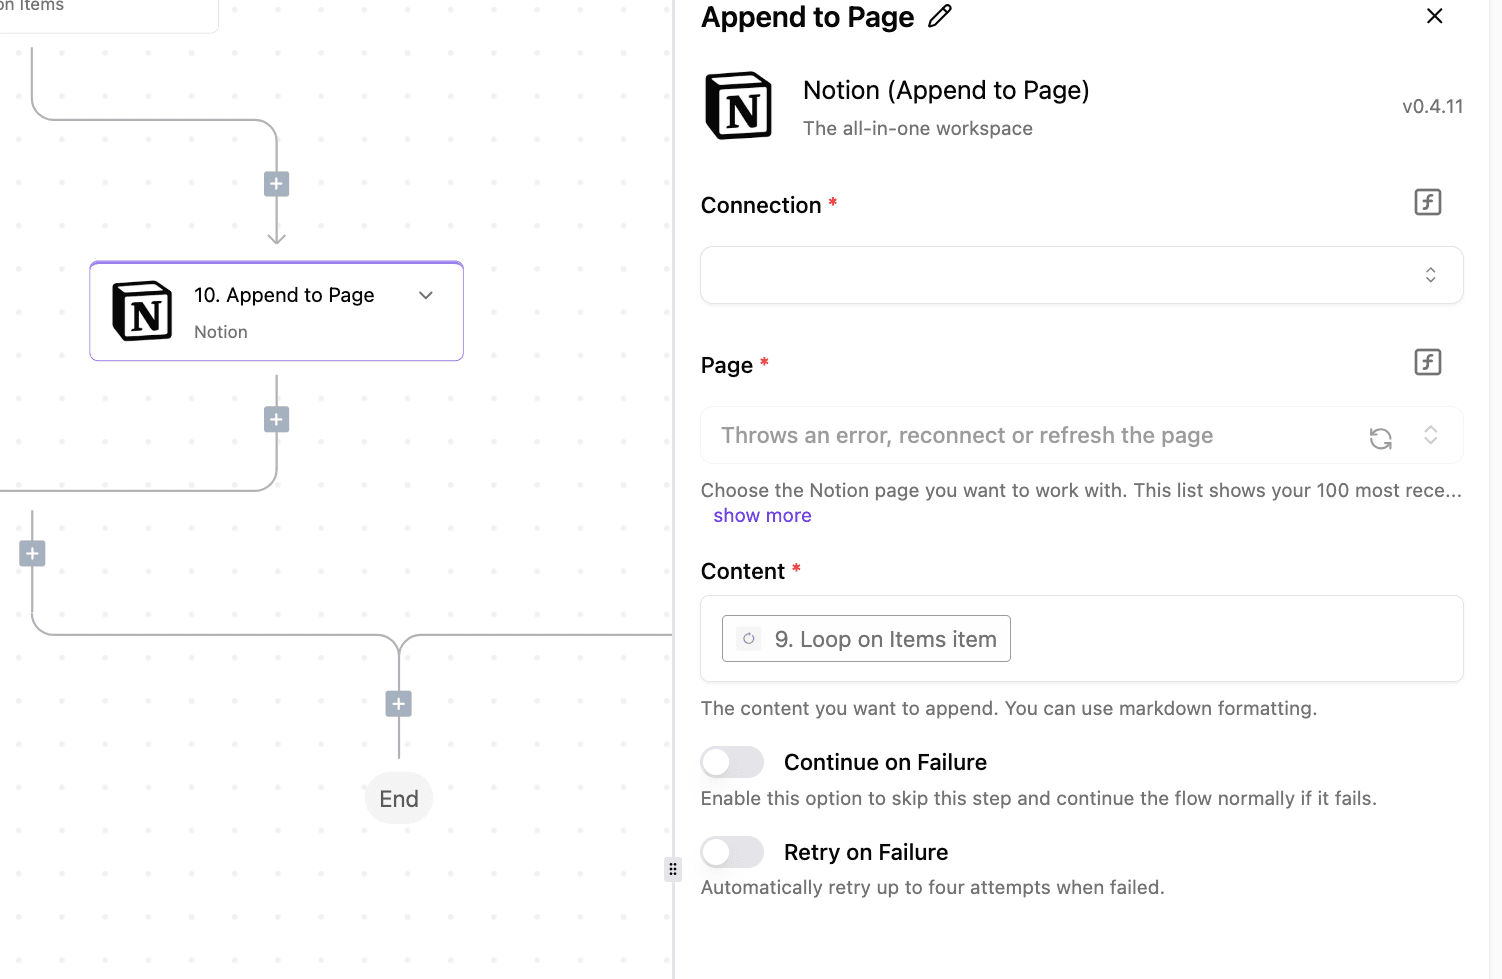Image resolution: width=1502 pixels, height=979 pixels.
Task: Enable Retry on Failure switch
Action: 732,852
